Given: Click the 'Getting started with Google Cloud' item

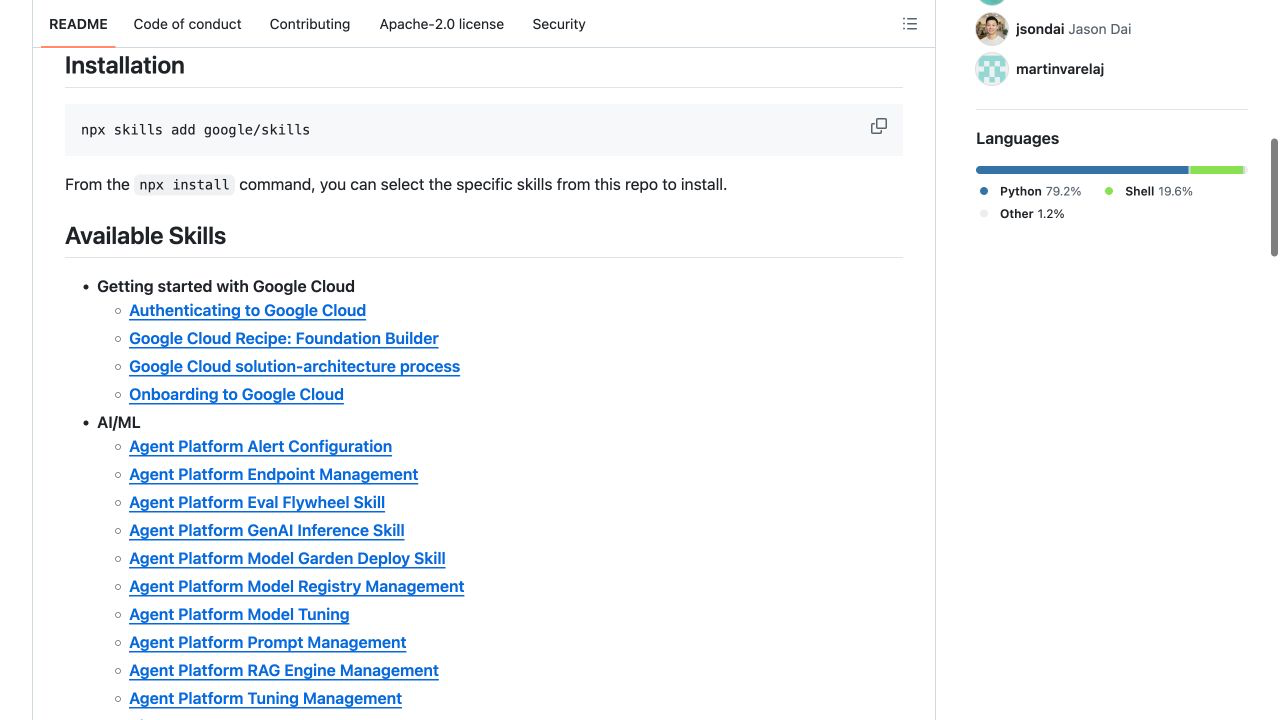Looking at the screenshot, I should pyautogui.click(x=226, y=286).
